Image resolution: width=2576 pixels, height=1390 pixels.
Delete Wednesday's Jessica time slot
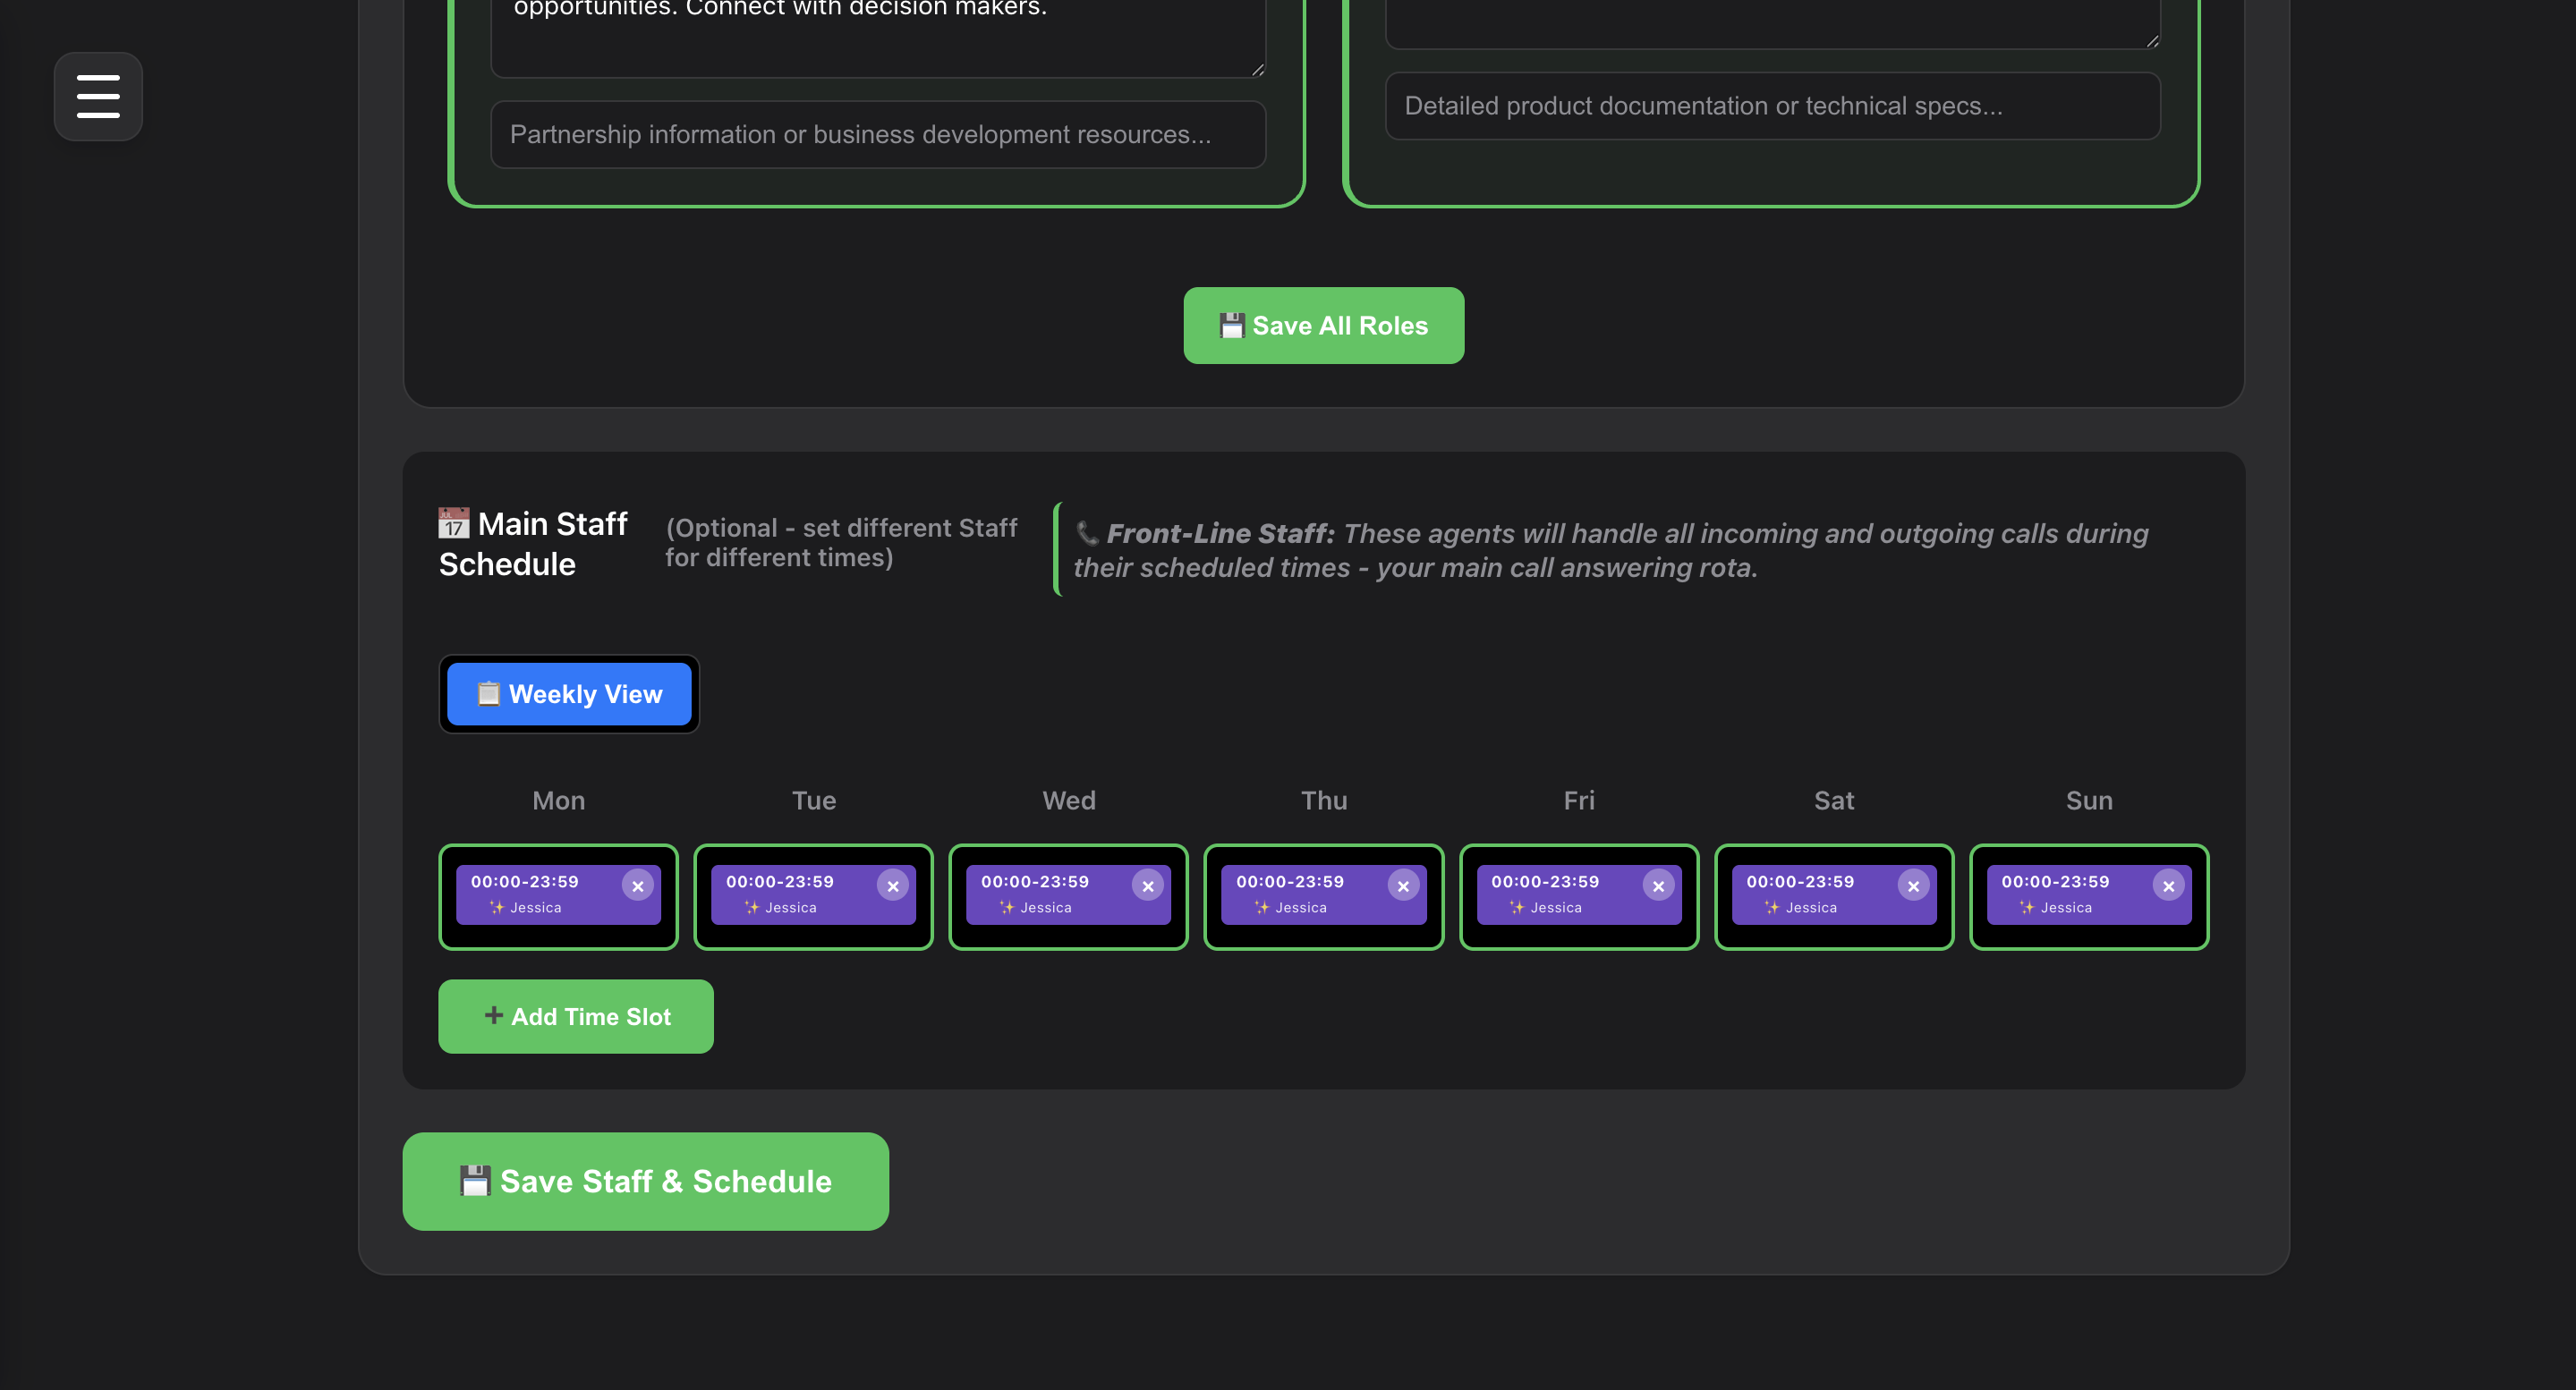point(1148,886)
